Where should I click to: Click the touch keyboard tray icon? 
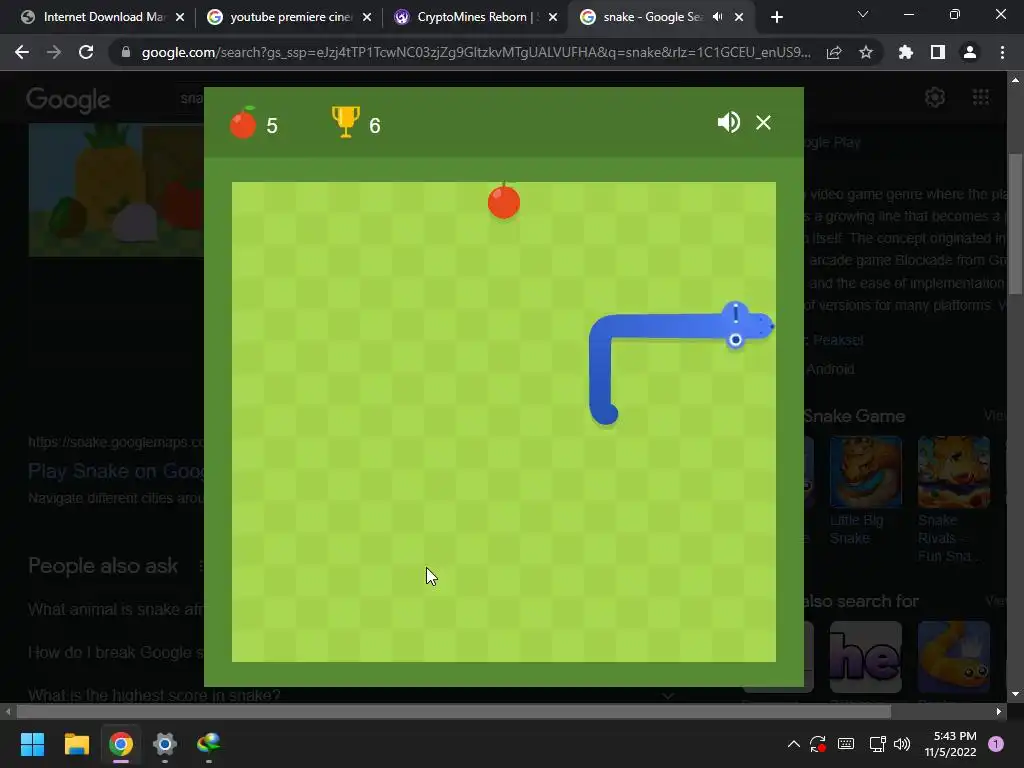click(846, 744)
